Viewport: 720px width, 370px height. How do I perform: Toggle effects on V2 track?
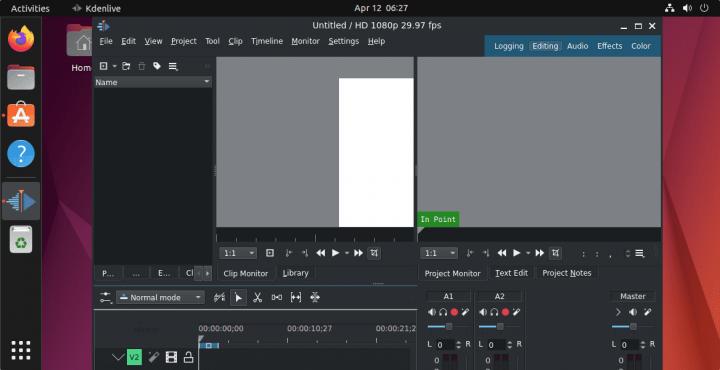click(153, 357)
